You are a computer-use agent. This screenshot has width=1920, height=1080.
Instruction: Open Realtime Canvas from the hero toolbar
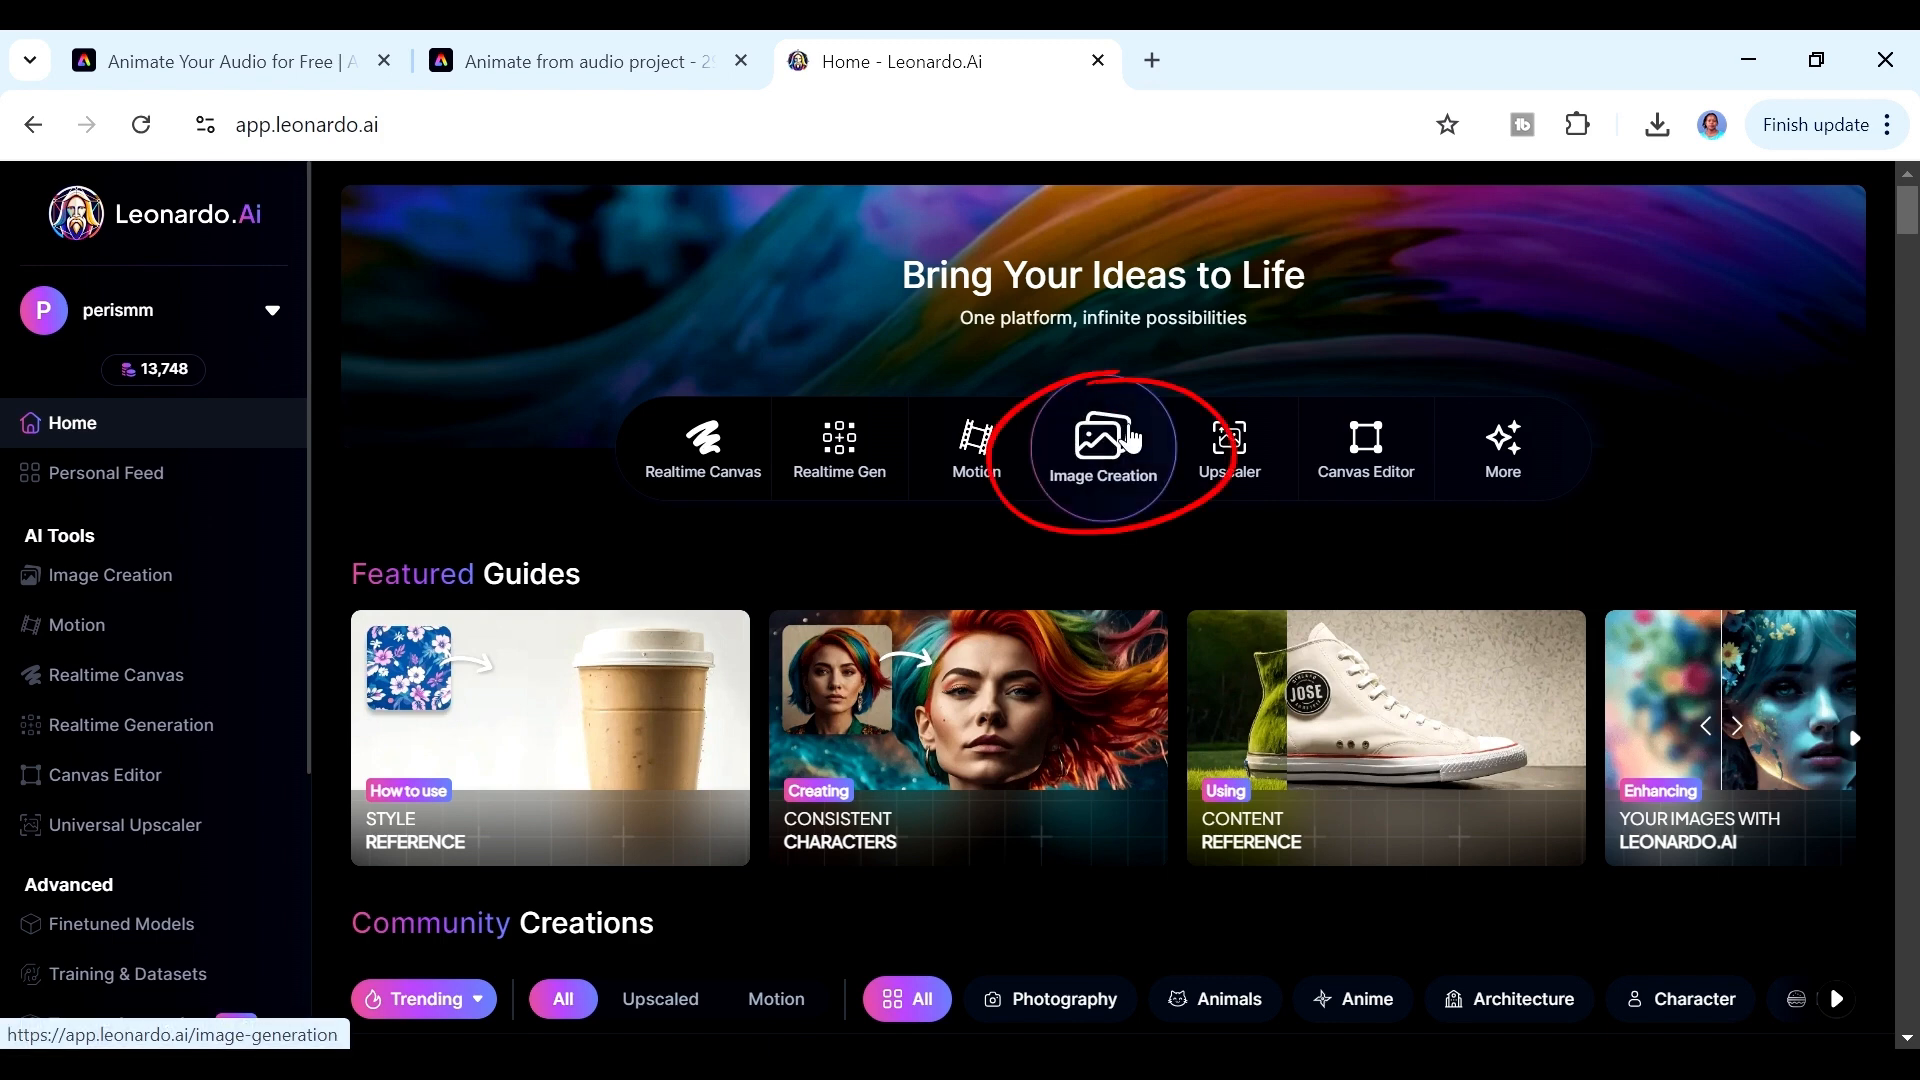tap(703, 449)
